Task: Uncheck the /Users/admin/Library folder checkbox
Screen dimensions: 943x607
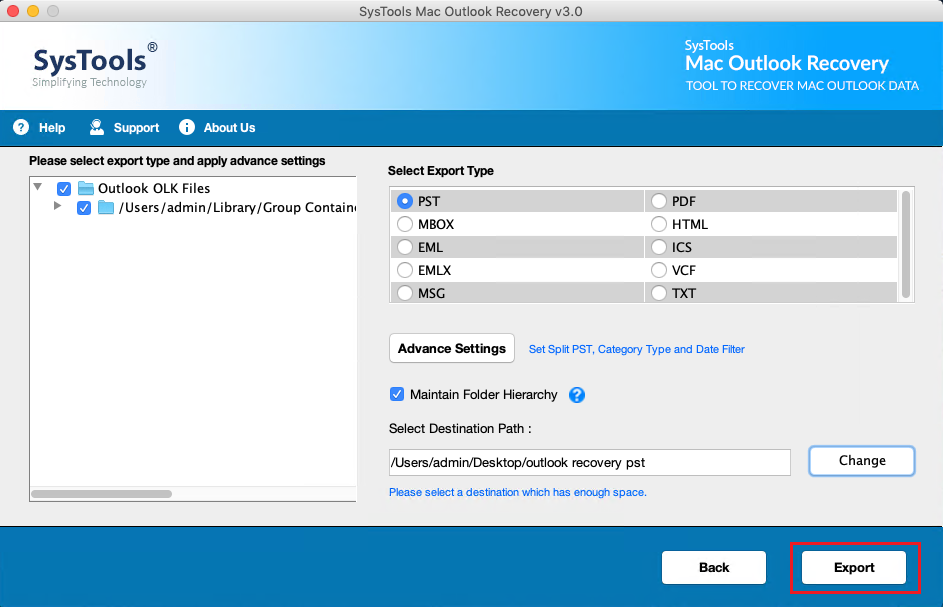Action: pos(84,208)
